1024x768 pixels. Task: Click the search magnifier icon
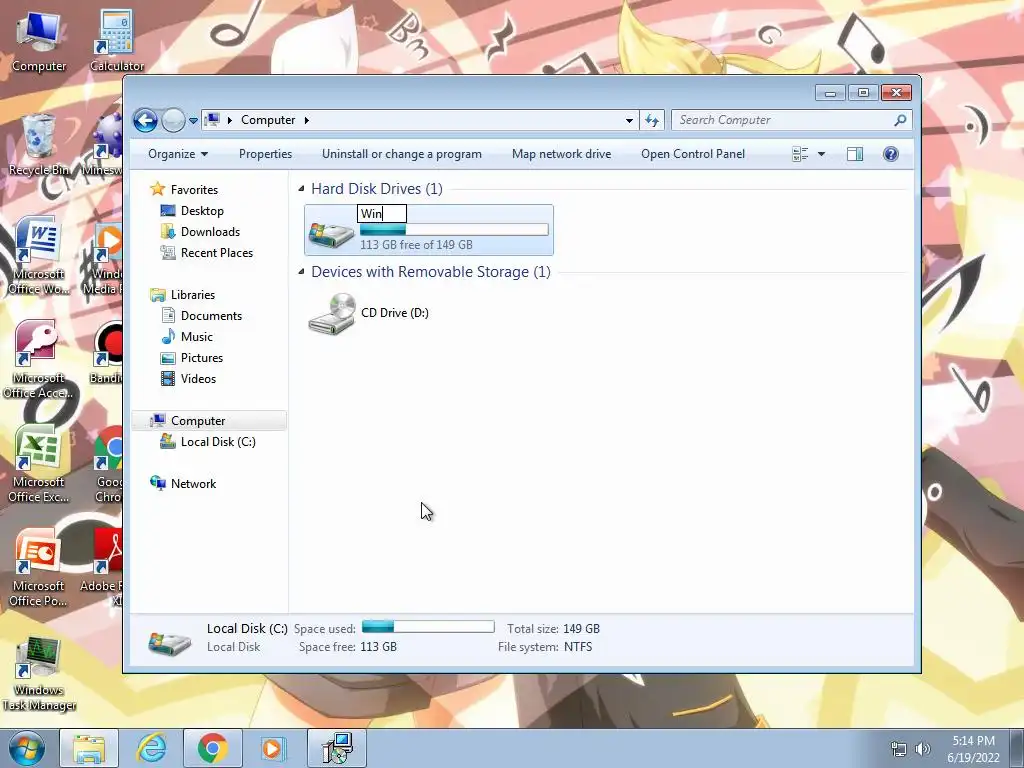(x=901, y=120)
